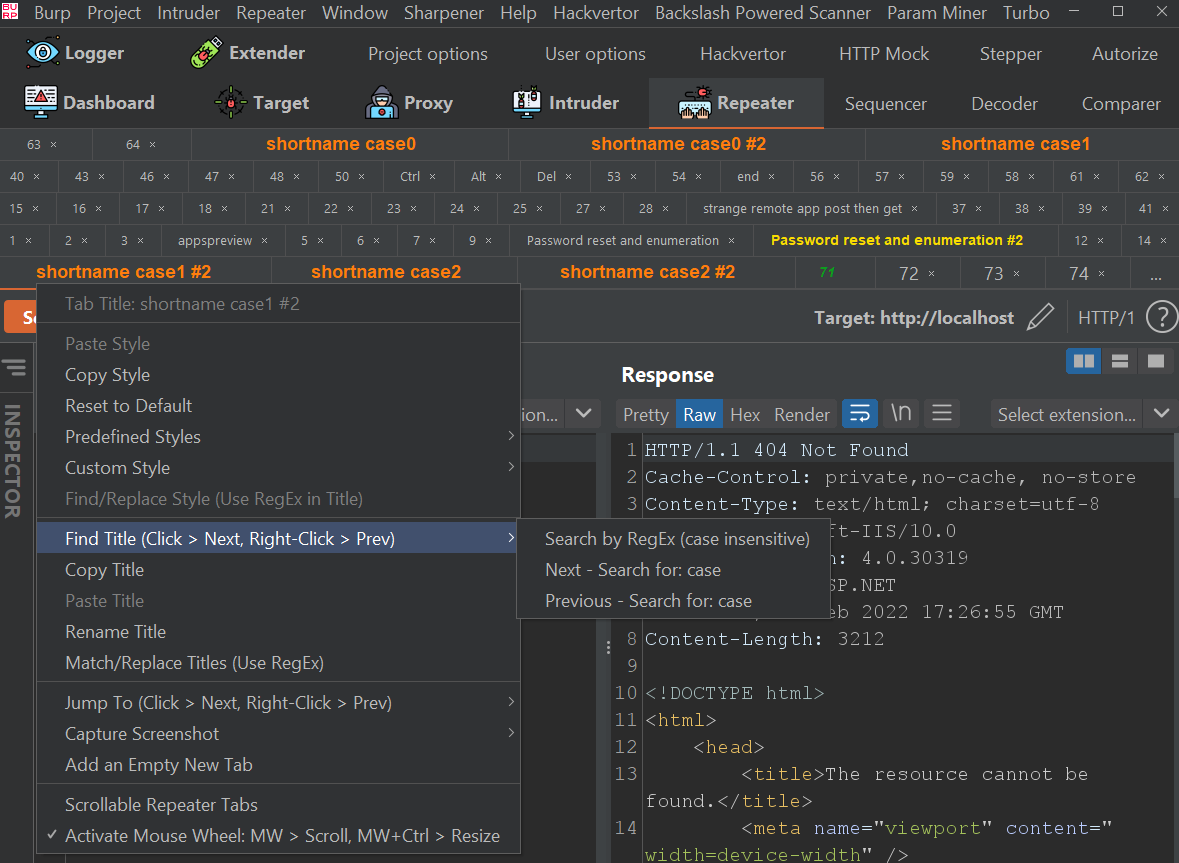Click the Repeater keyboard icon
The height and width of the screenshot is (863, 1179).
(695, 102)
